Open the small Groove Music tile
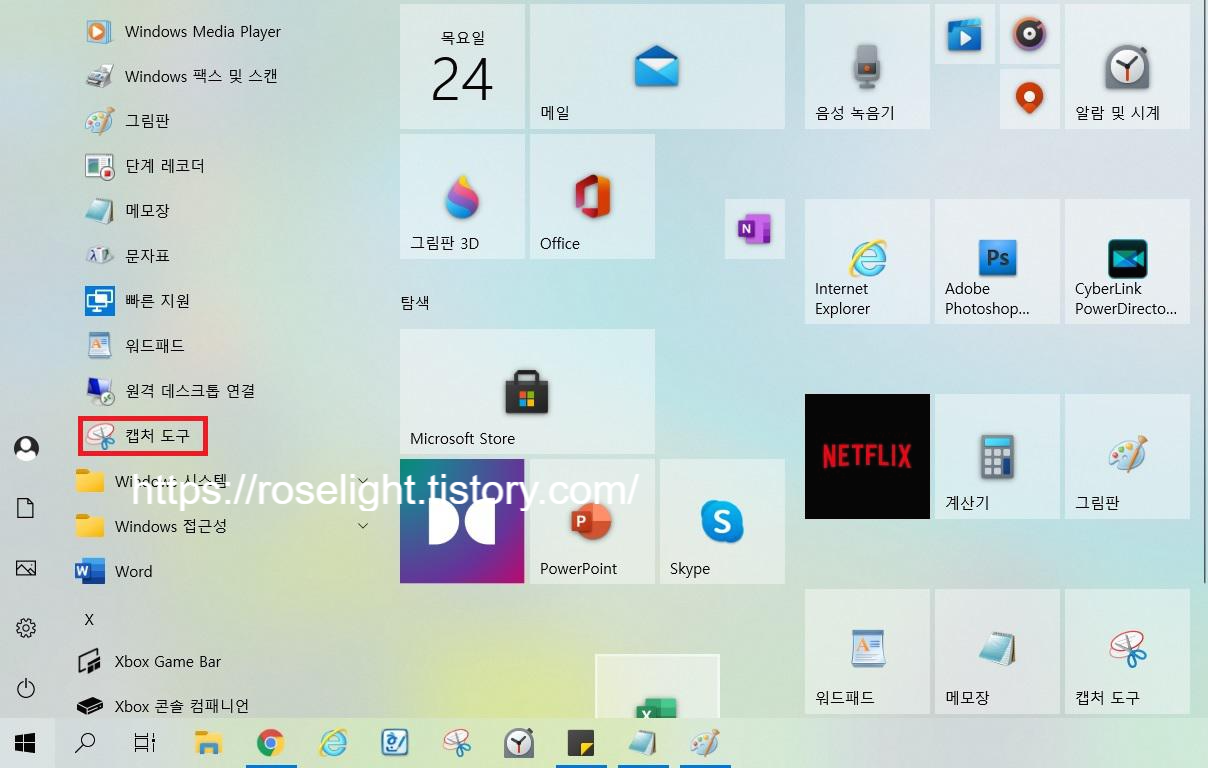 click(1029, 34)
